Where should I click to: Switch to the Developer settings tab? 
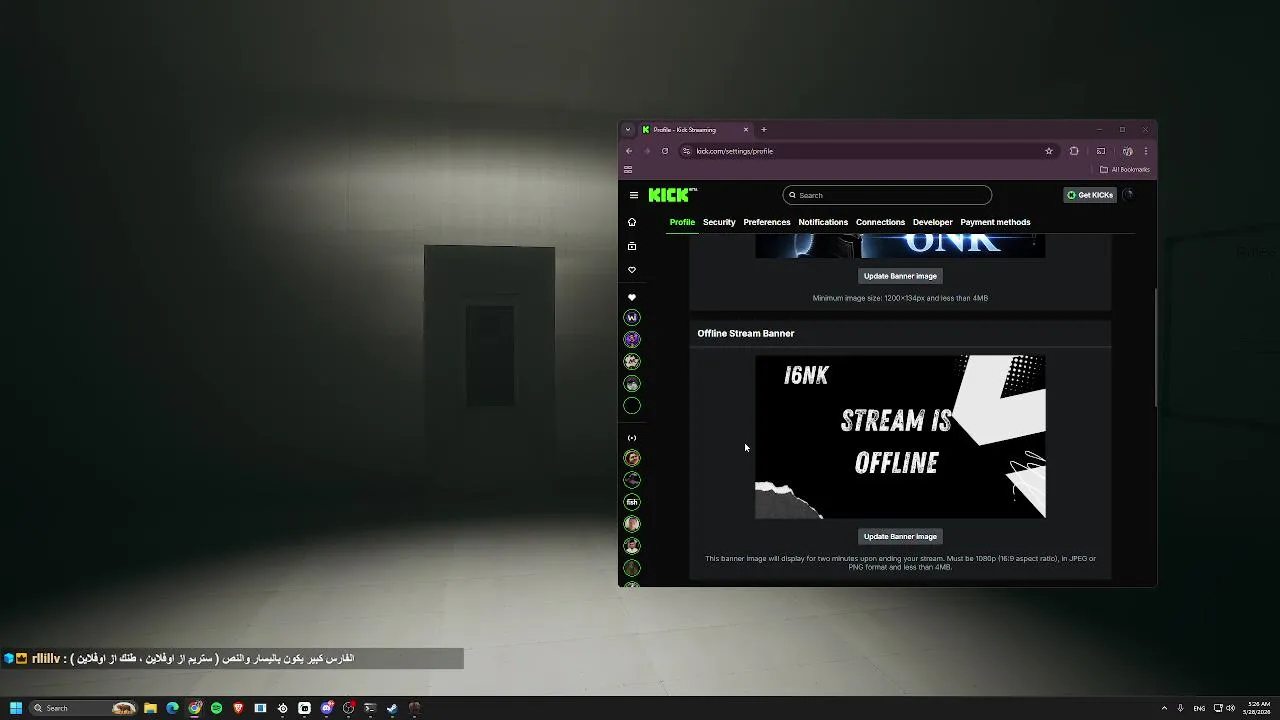pos(933,222)
